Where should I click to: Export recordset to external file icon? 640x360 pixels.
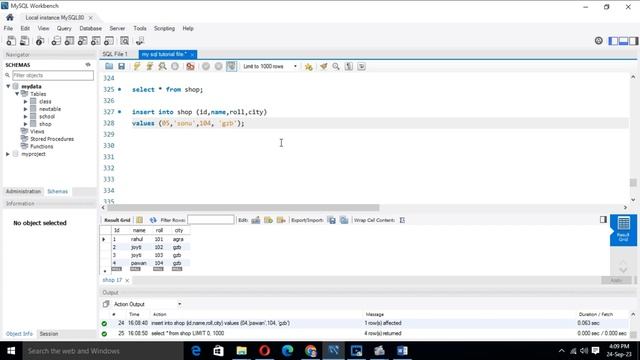(332, 220)
